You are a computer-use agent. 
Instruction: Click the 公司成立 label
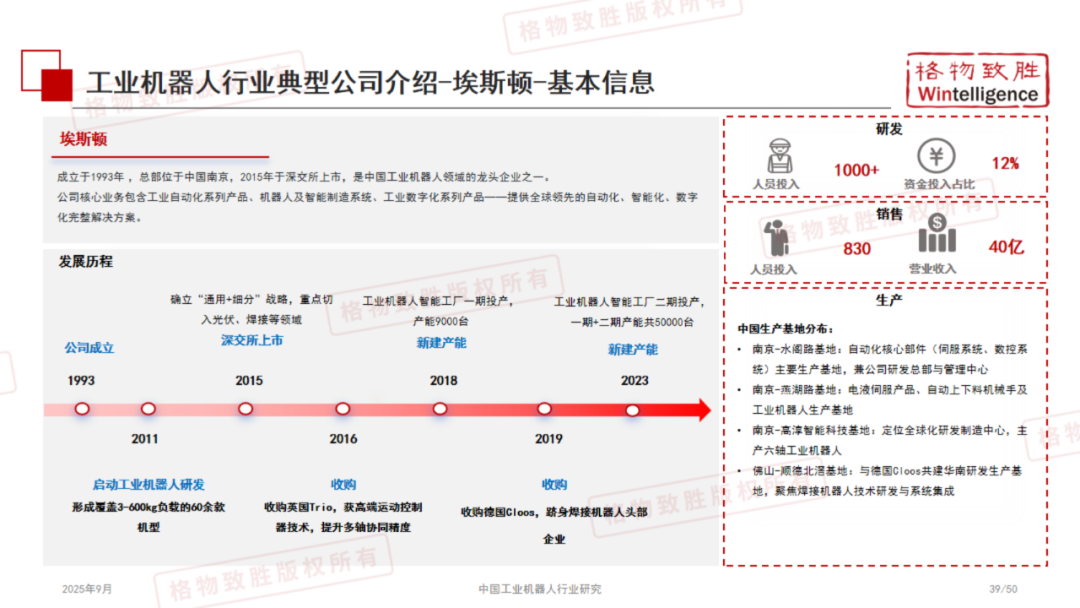point(89,348)
